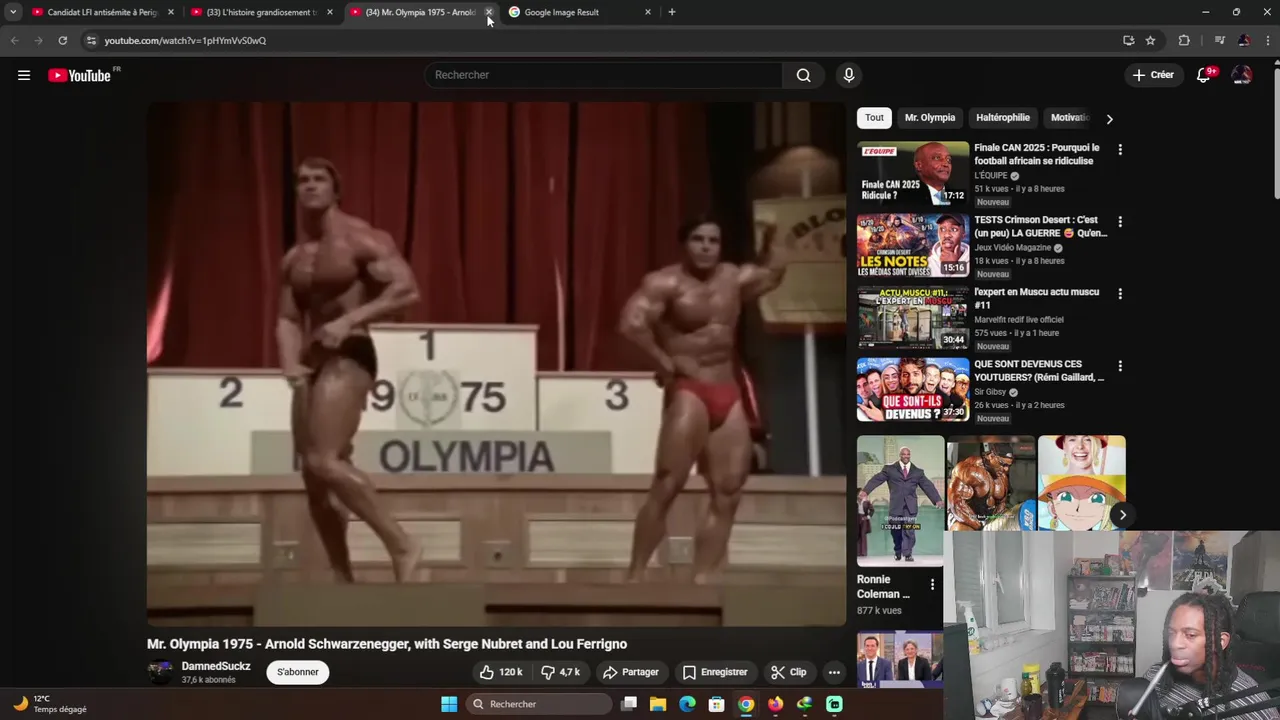Open the DamnedSuckz channel avatar
This screenshot has height=720, width=1280.
pyautogui.click(x=160, y=672)
